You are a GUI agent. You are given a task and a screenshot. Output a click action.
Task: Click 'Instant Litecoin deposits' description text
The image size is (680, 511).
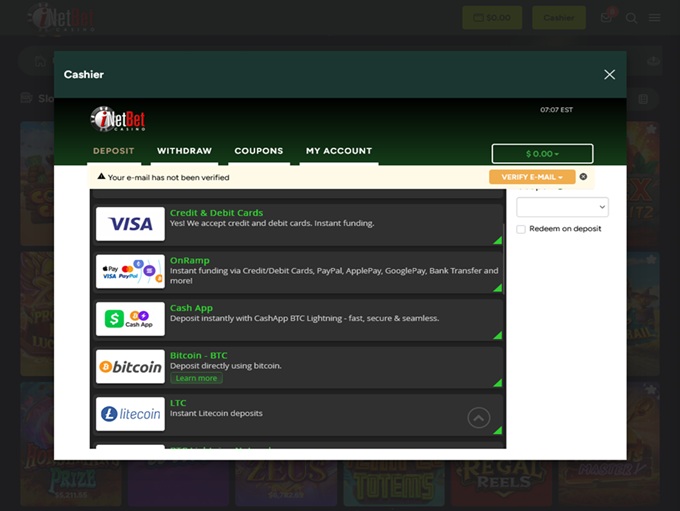[x=216, y=413]
